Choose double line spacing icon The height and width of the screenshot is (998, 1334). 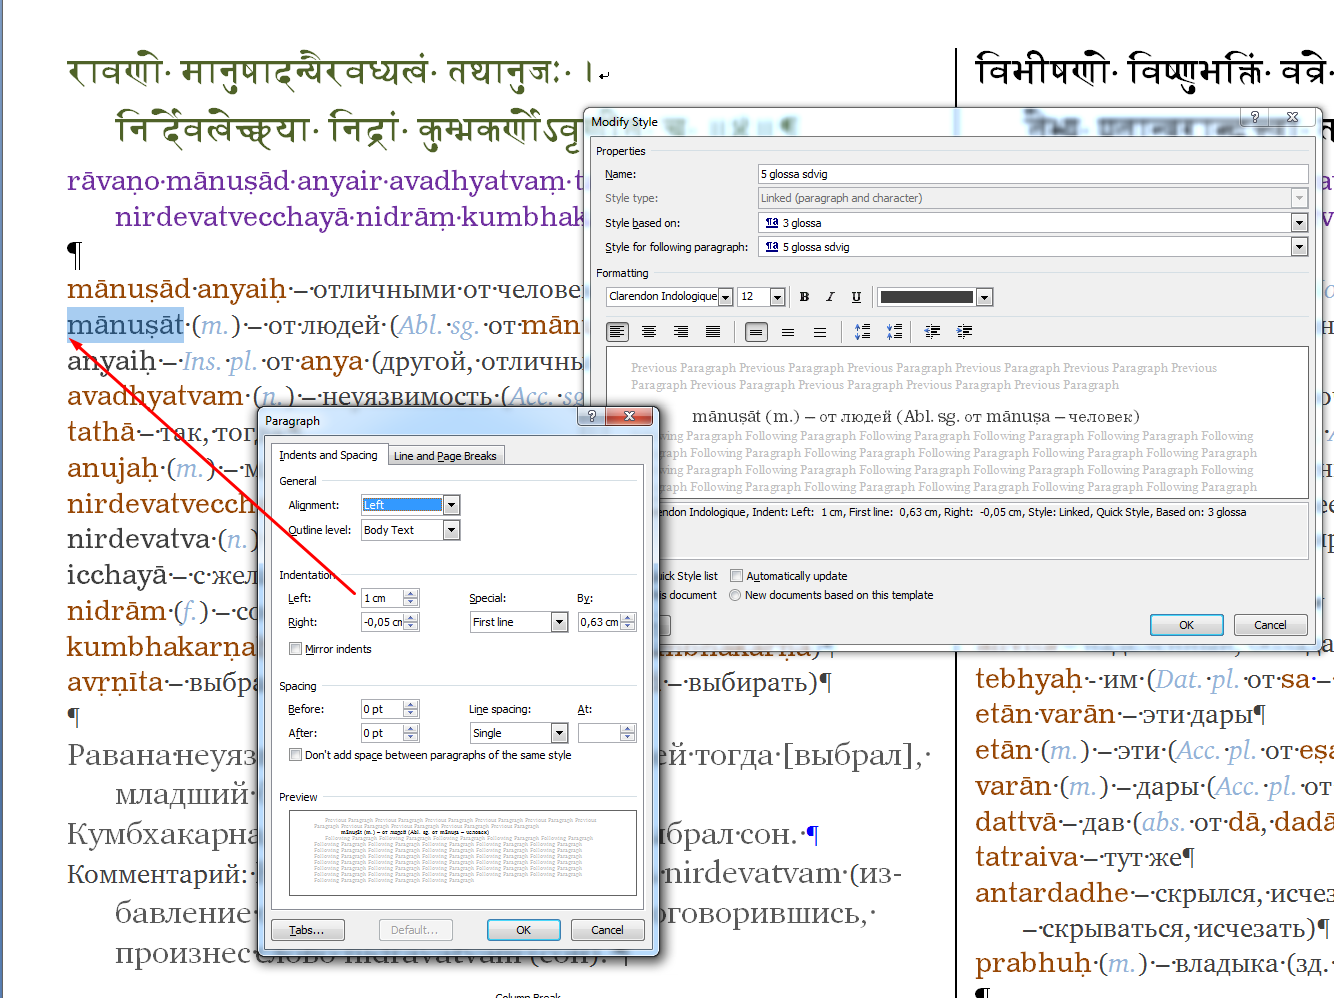point(820,332)
